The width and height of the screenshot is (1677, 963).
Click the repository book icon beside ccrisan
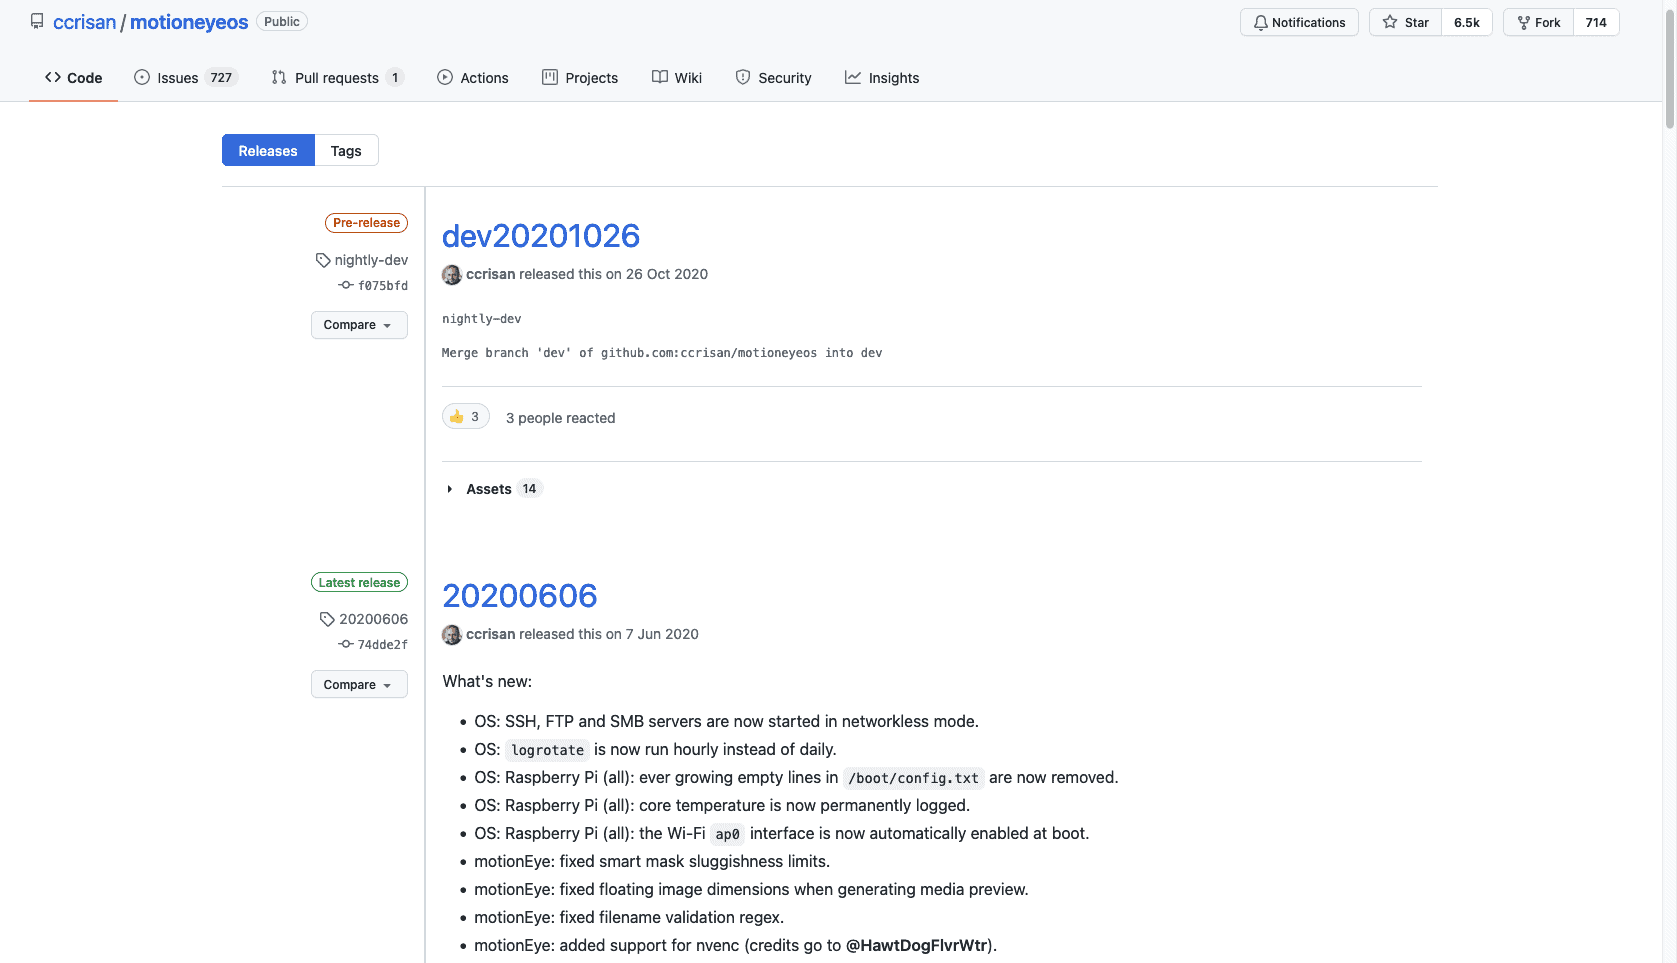pos(37,21)
